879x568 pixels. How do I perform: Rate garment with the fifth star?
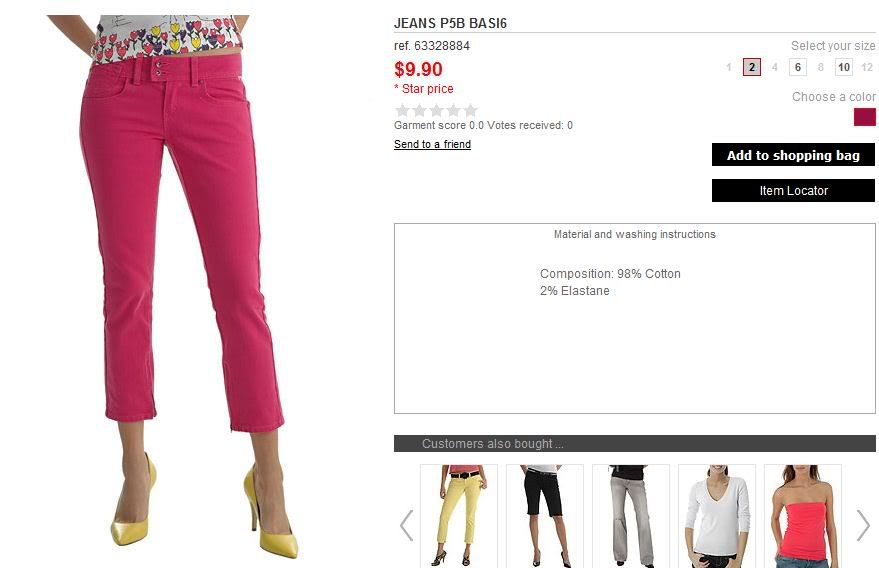[x=471, y=110]
